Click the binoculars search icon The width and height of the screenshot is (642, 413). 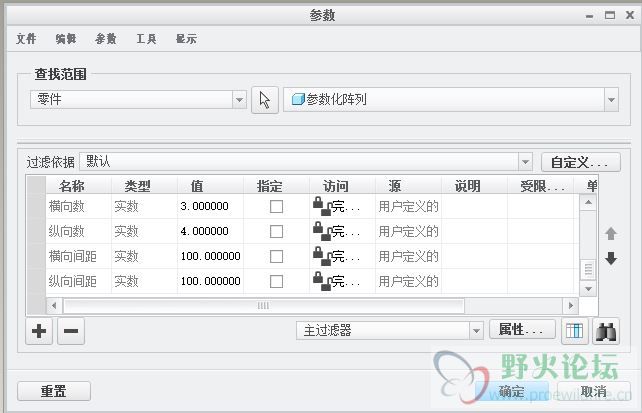606,331
